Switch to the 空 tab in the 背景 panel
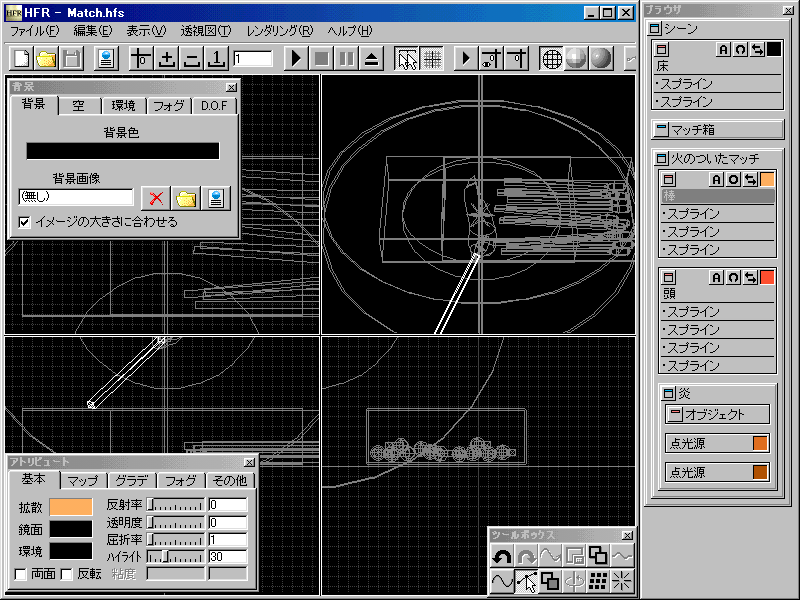The image size is (800, 600). click(78, 106)
